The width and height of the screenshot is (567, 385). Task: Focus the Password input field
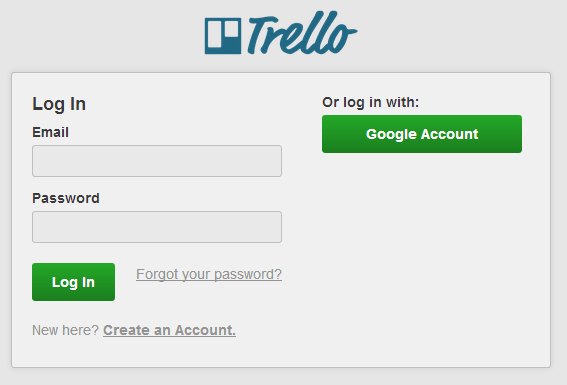(x=157, y=227)
